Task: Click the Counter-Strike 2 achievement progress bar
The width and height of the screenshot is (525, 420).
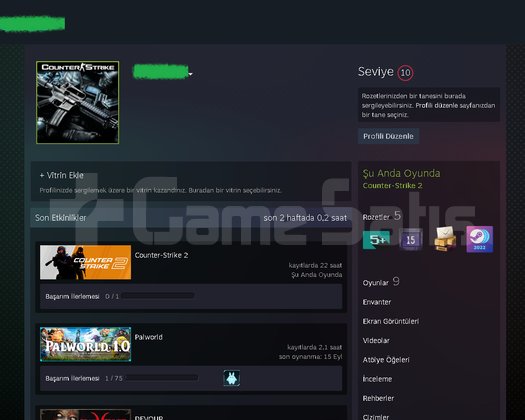Action: click(158, 296)
